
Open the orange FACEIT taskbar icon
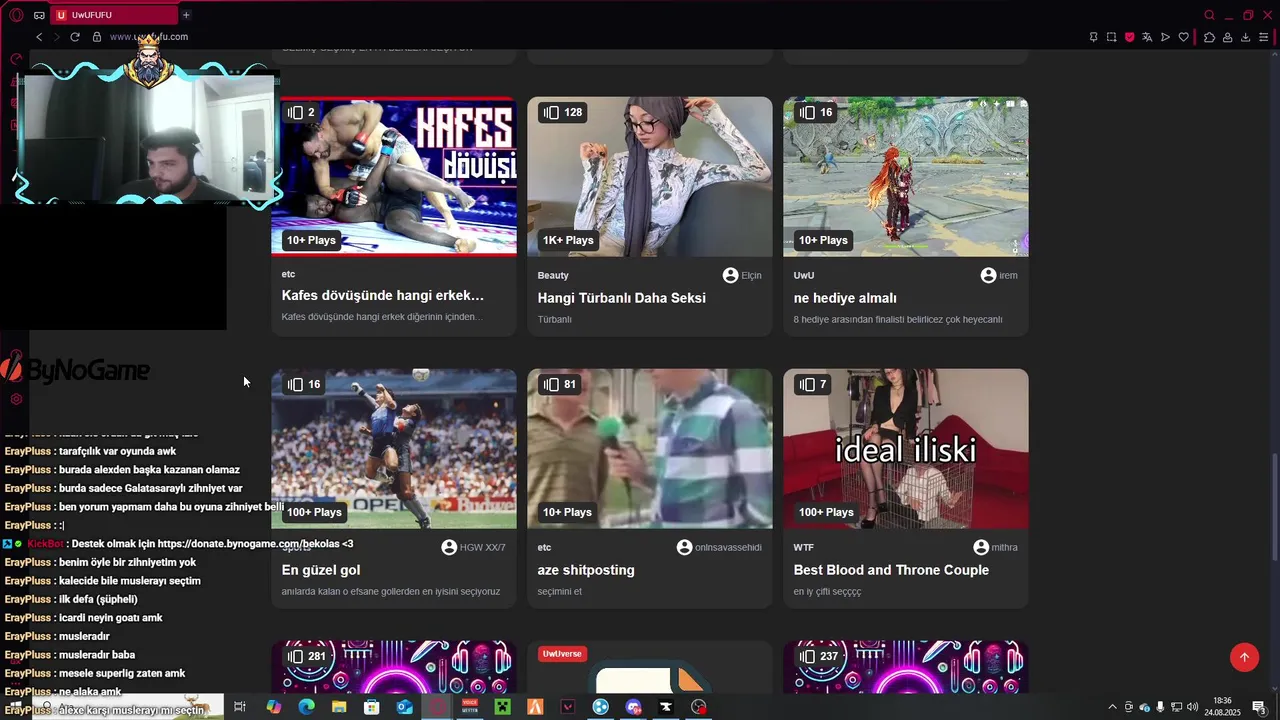535,707
